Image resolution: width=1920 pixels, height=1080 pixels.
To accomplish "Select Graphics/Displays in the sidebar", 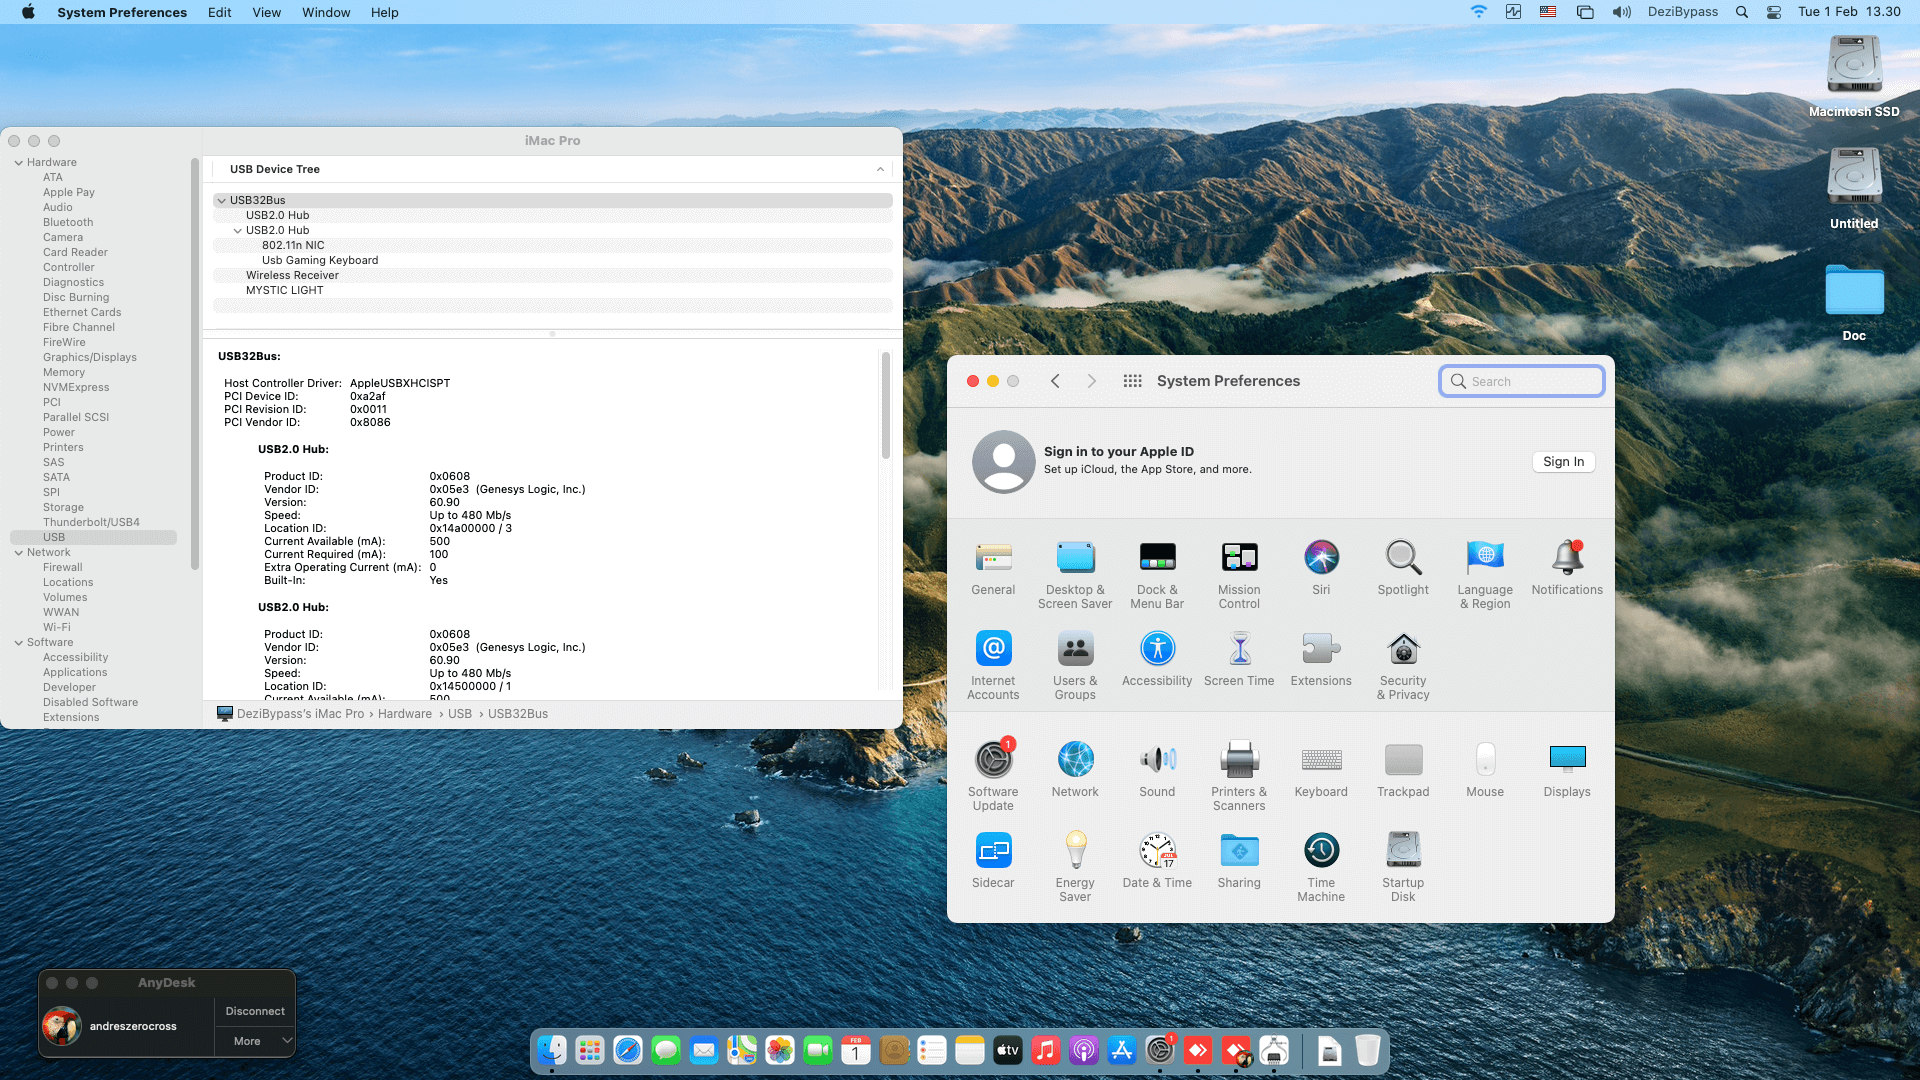I will [x=90, y=357].
